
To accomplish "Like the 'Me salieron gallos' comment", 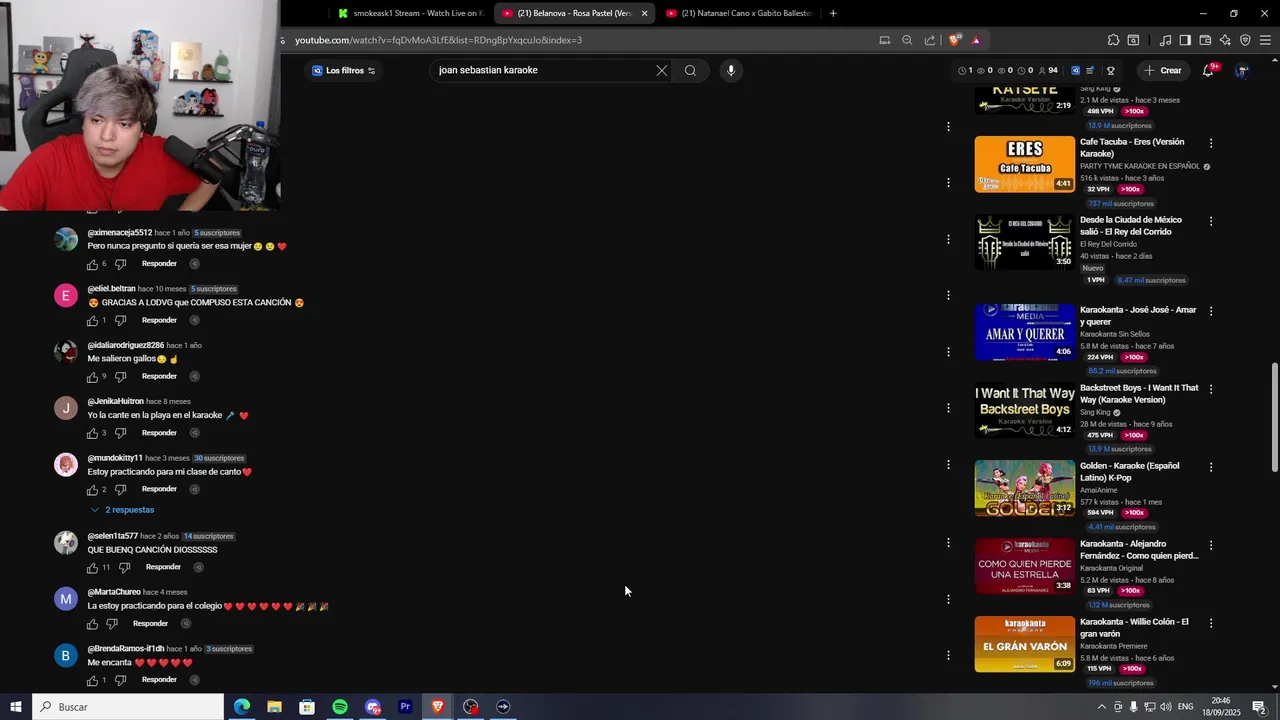I will coord(92,377).
